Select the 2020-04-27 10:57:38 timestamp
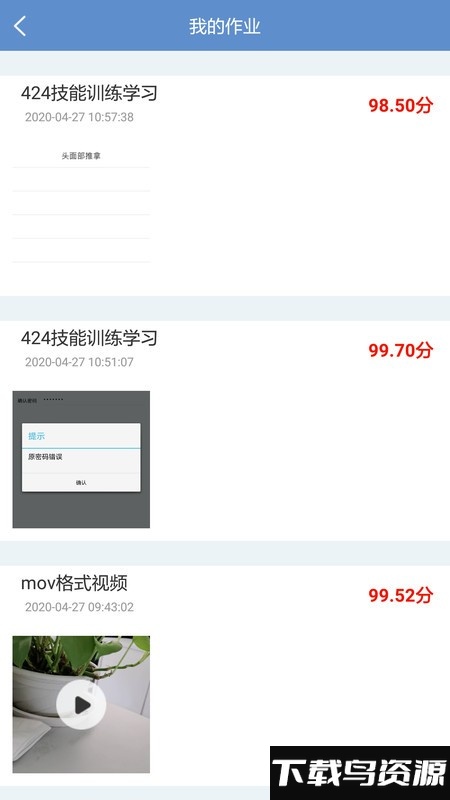This screenshot has height=800, width=450. point(80,117)
